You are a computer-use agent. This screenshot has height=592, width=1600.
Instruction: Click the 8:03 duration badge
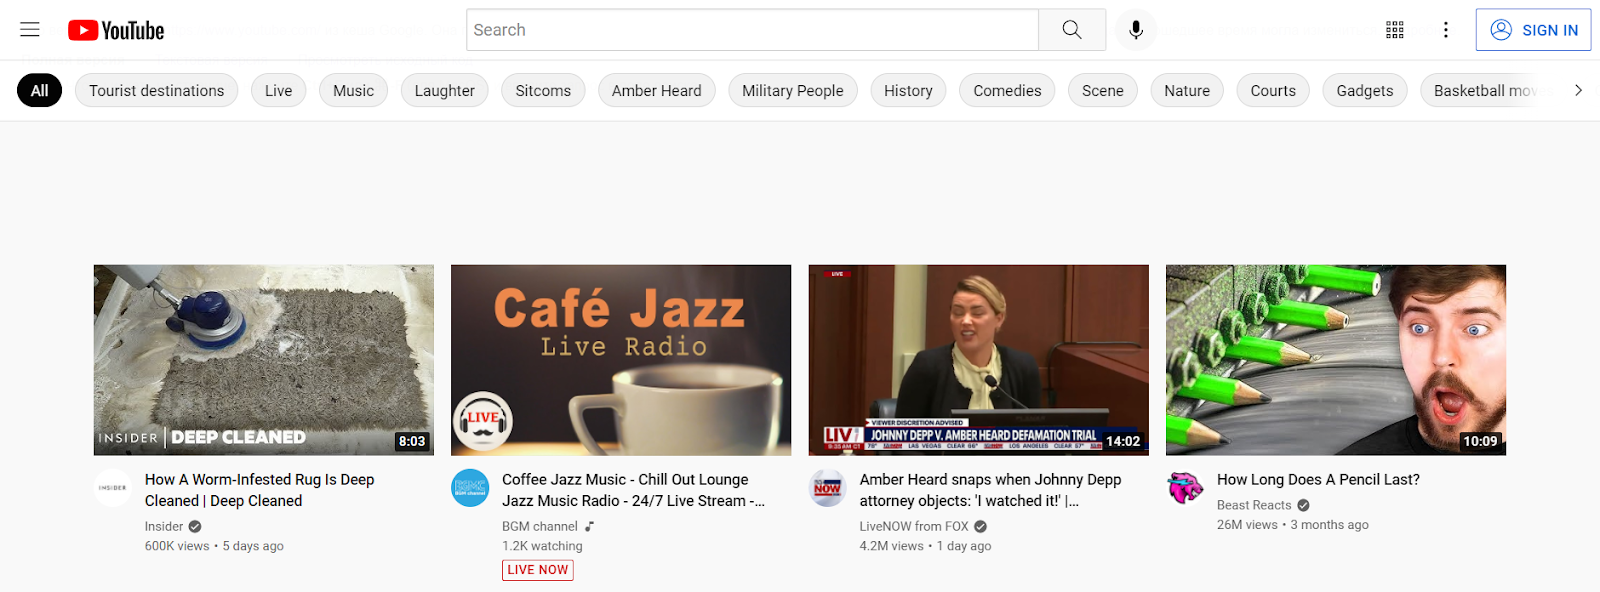tap(412, 441)
